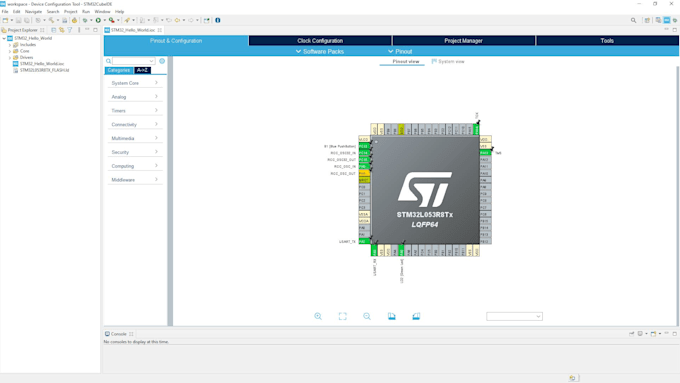
Task: Rotate the chip view counterclockwise
Action: coord(416,316)
